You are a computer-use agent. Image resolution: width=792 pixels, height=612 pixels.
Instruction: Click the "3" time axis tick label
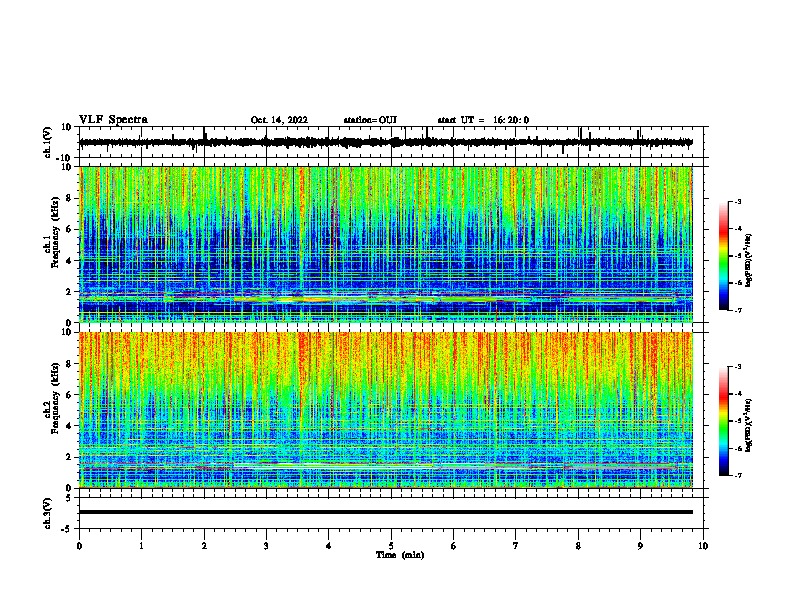pyautogui.click(x=266, y=546)
